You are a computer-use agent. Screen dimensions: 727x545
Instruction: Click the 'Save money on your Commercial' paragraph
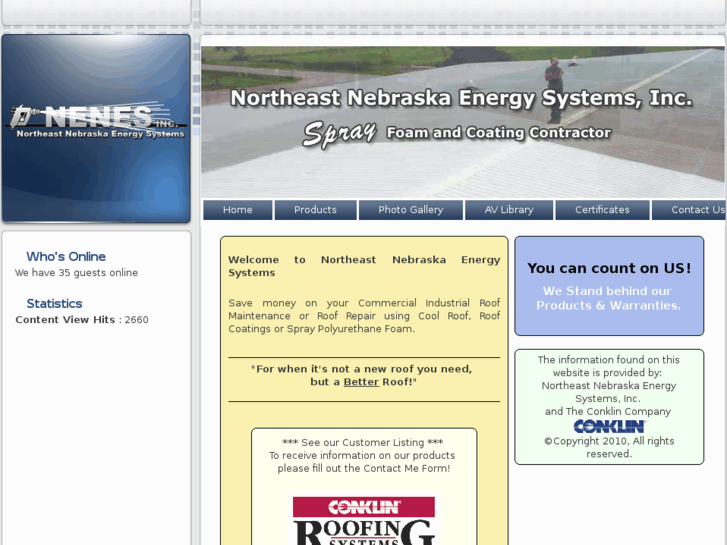pyautogui.click(x=364, y=316)
